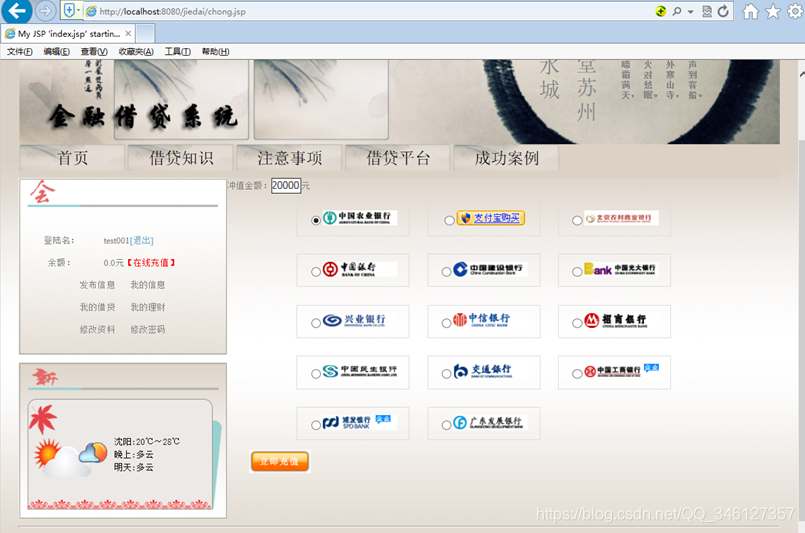This screenshot has width=805, height=533.
Task: Click the red 在线充值 link
Action: (x=151, y=262)
